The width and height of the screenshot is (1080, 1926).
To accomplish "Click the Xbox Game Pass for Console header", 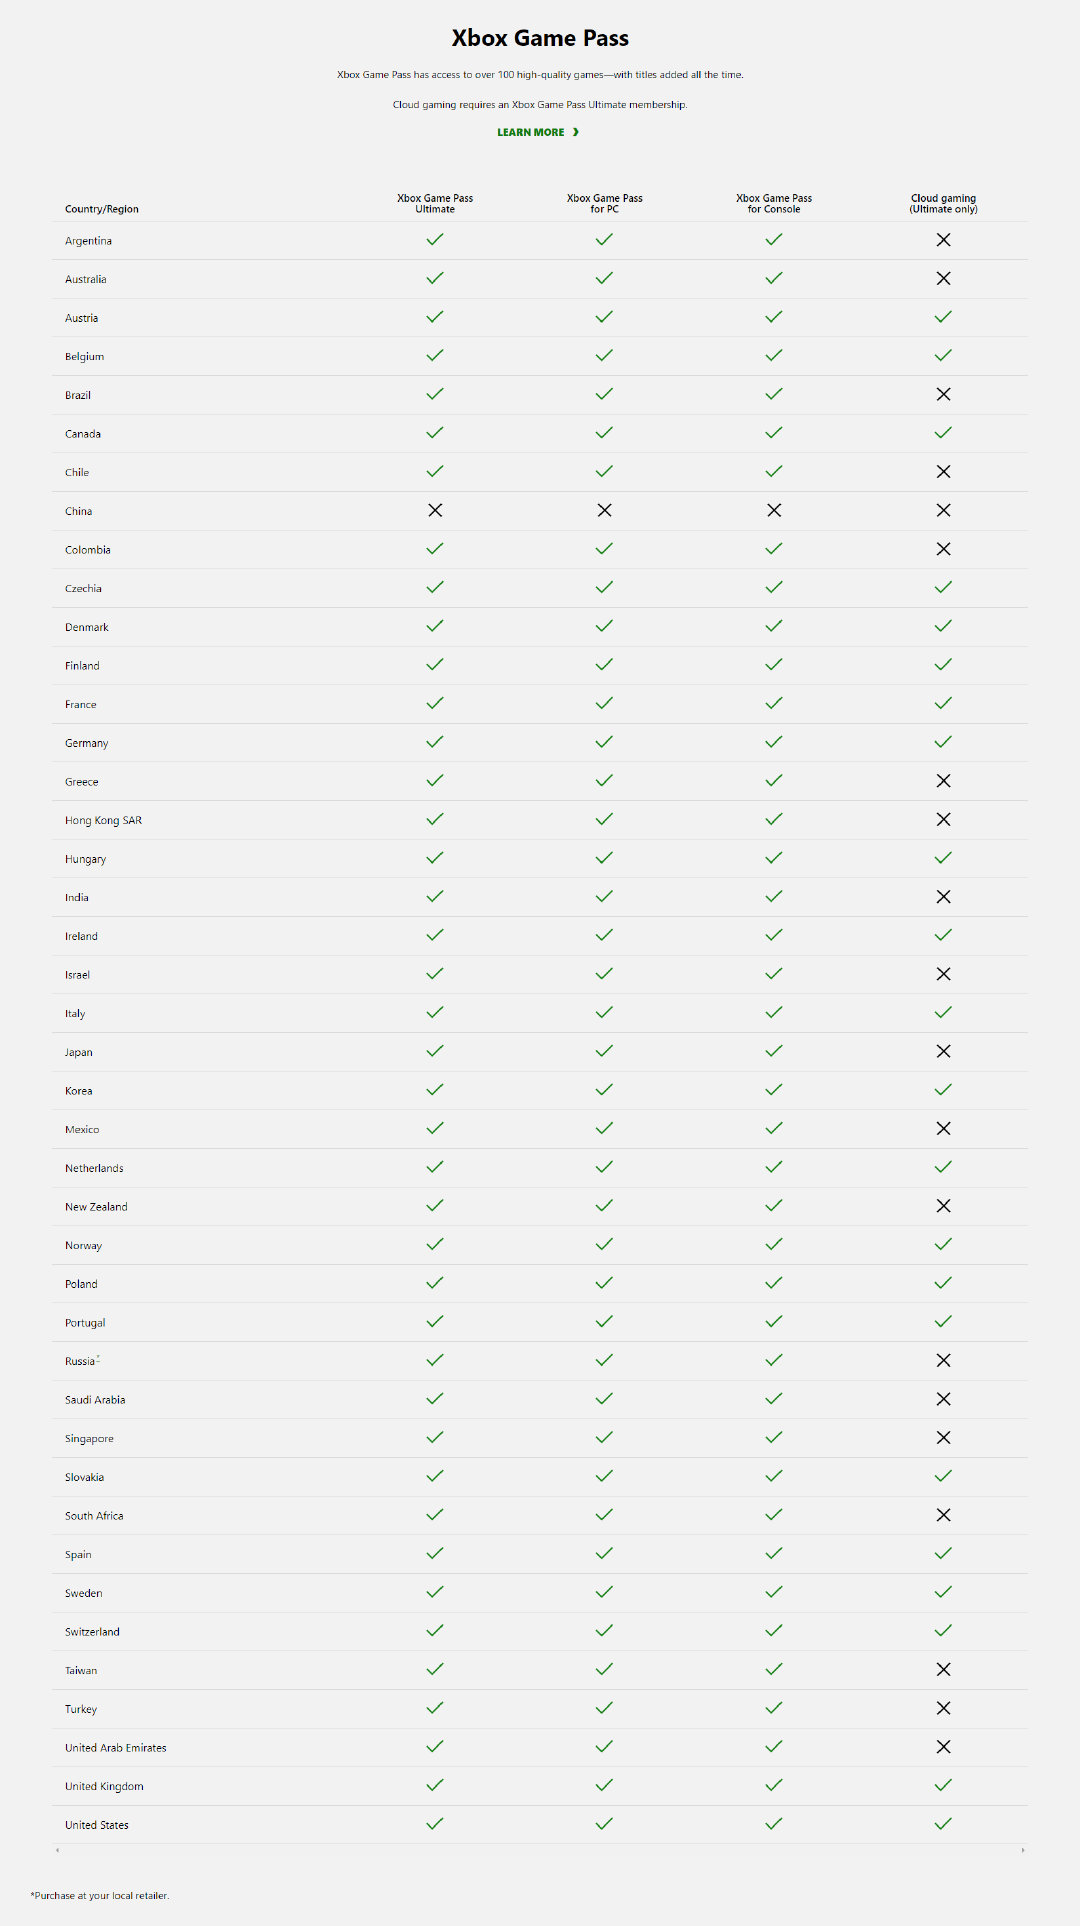I will 774,204.
